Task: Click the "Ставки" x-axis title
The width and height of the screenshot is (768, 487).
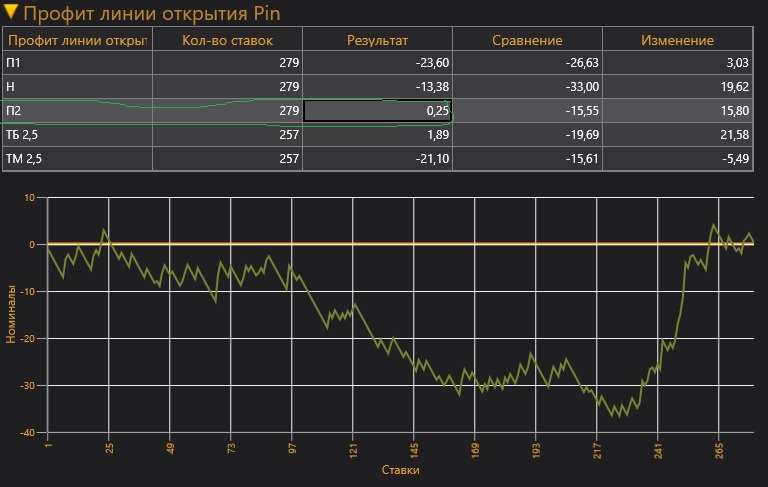Action: [400, 469]
